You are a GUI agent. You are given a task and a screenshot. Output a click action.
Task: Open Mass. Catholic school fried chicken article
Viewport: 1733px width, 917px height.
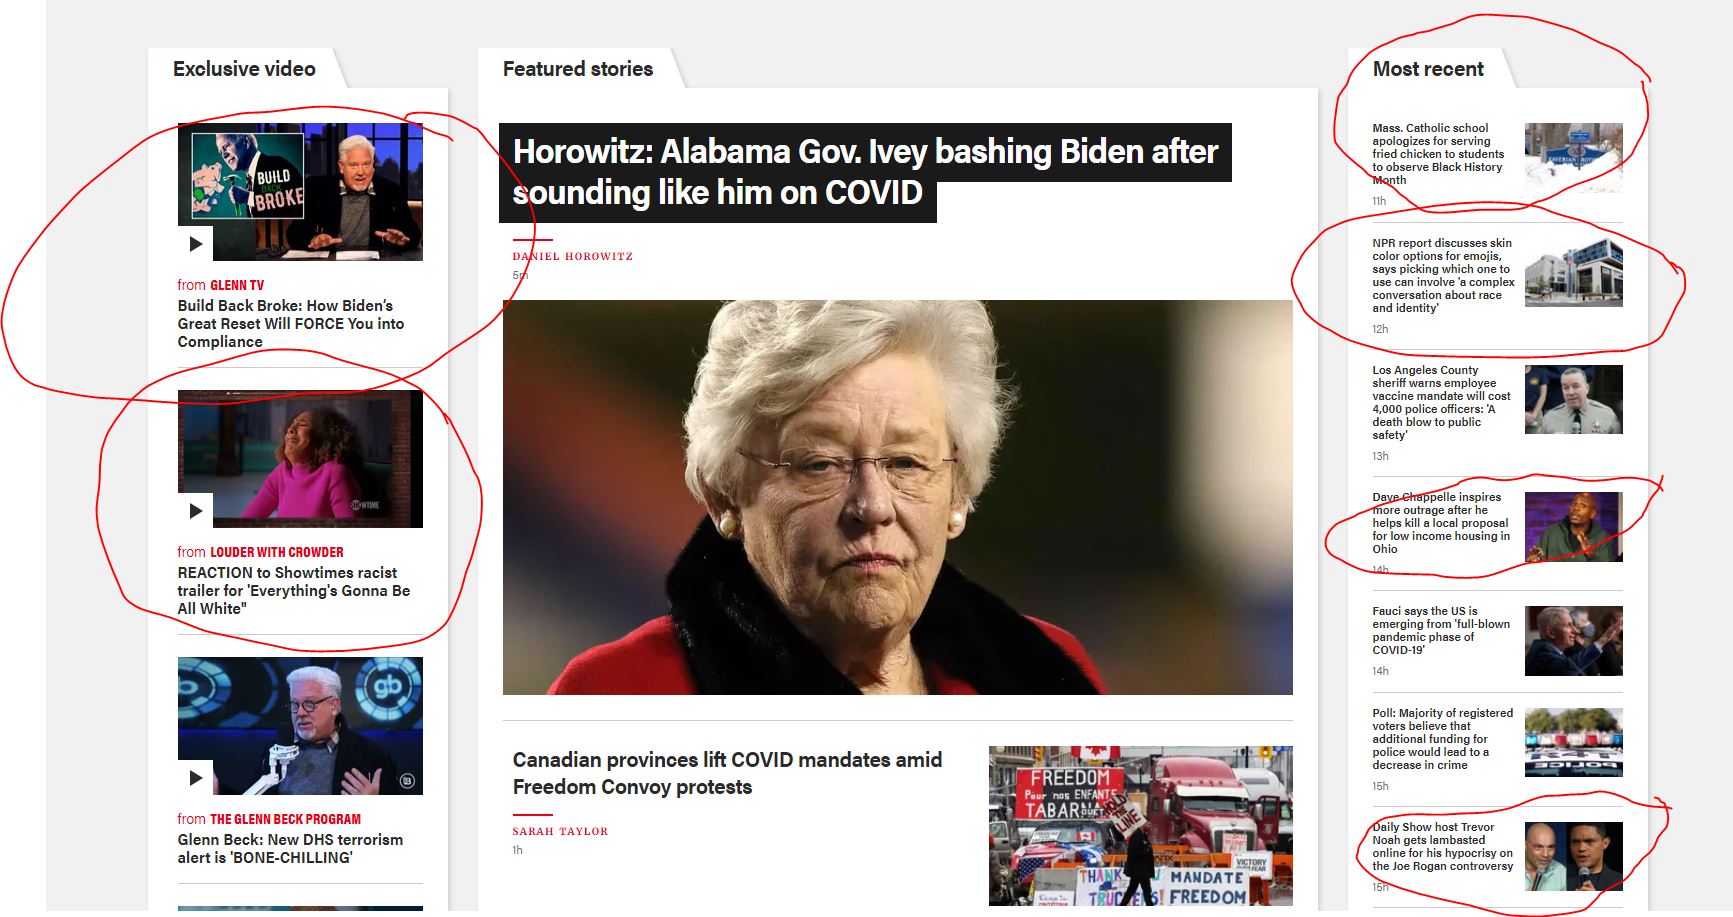(1438, 154)
